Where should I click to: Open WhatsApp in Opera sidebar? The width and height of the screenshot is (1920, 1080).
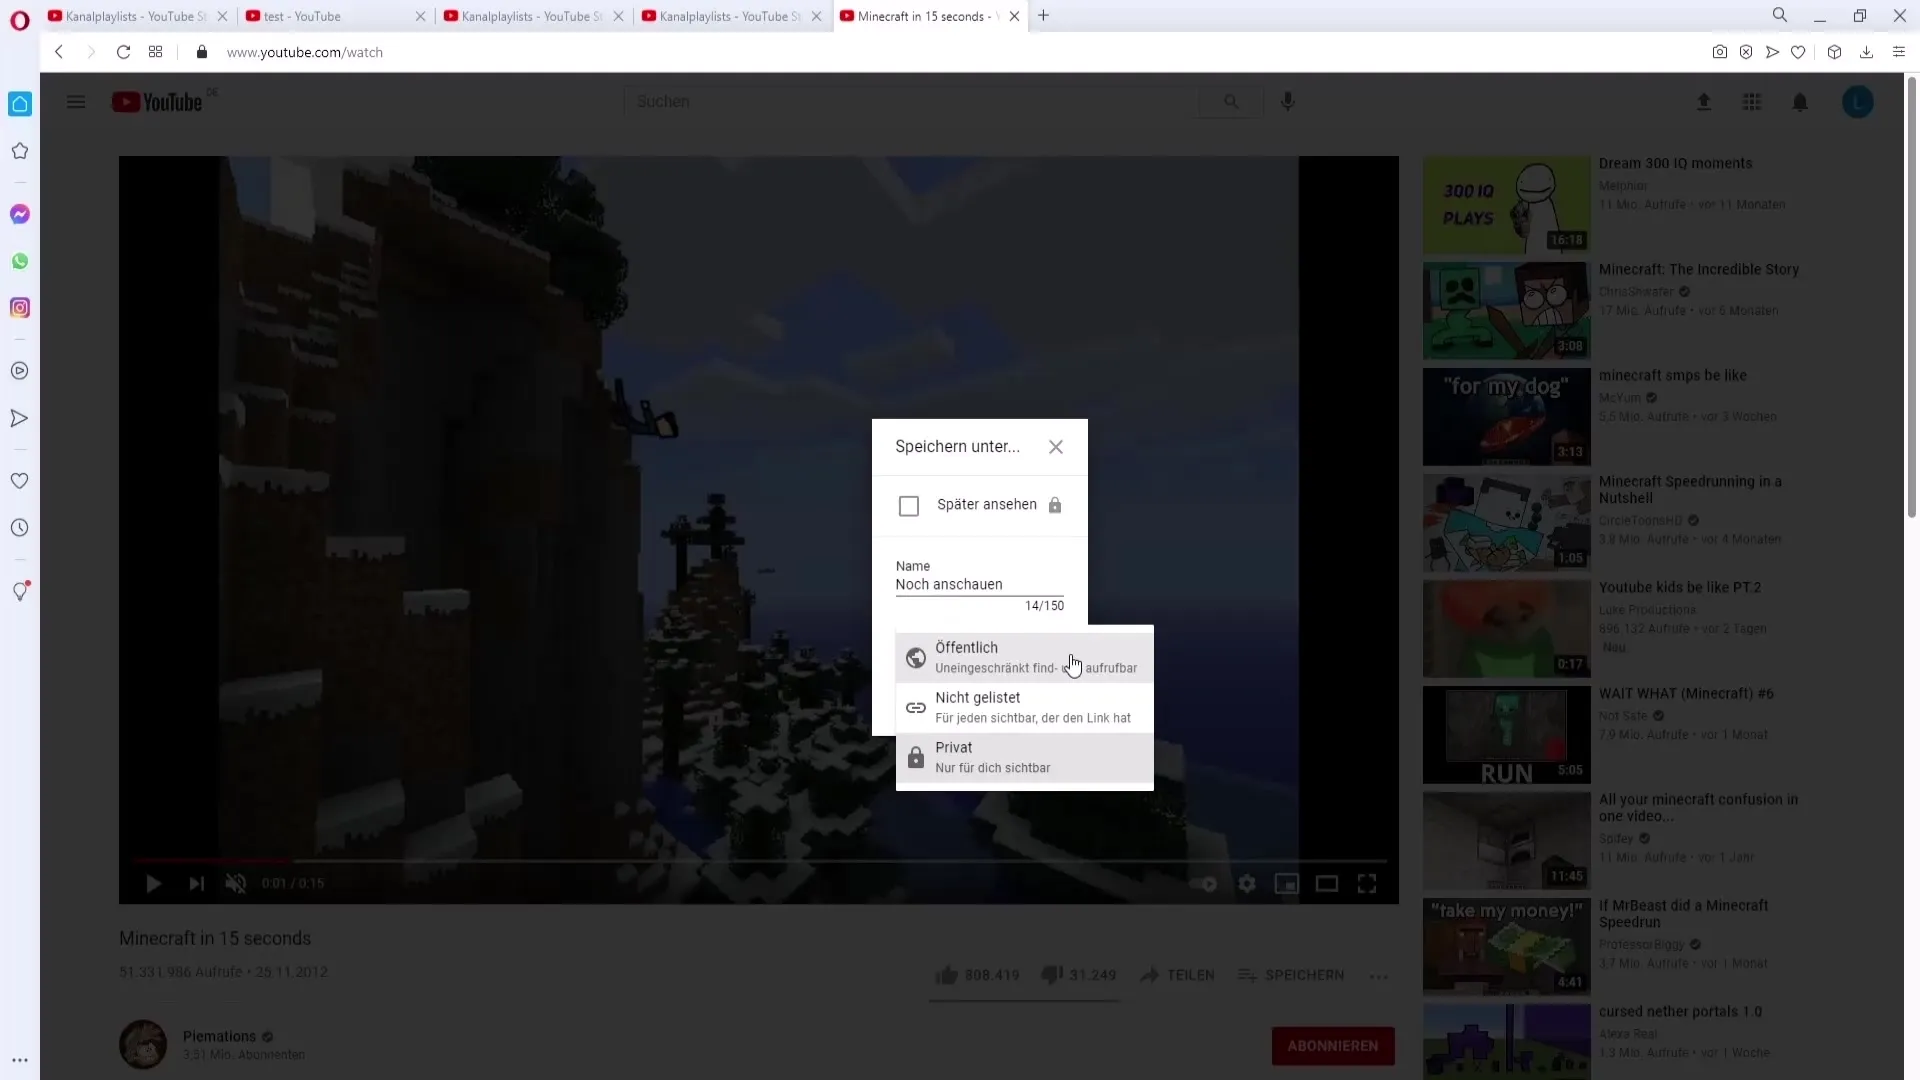point(20,261)
